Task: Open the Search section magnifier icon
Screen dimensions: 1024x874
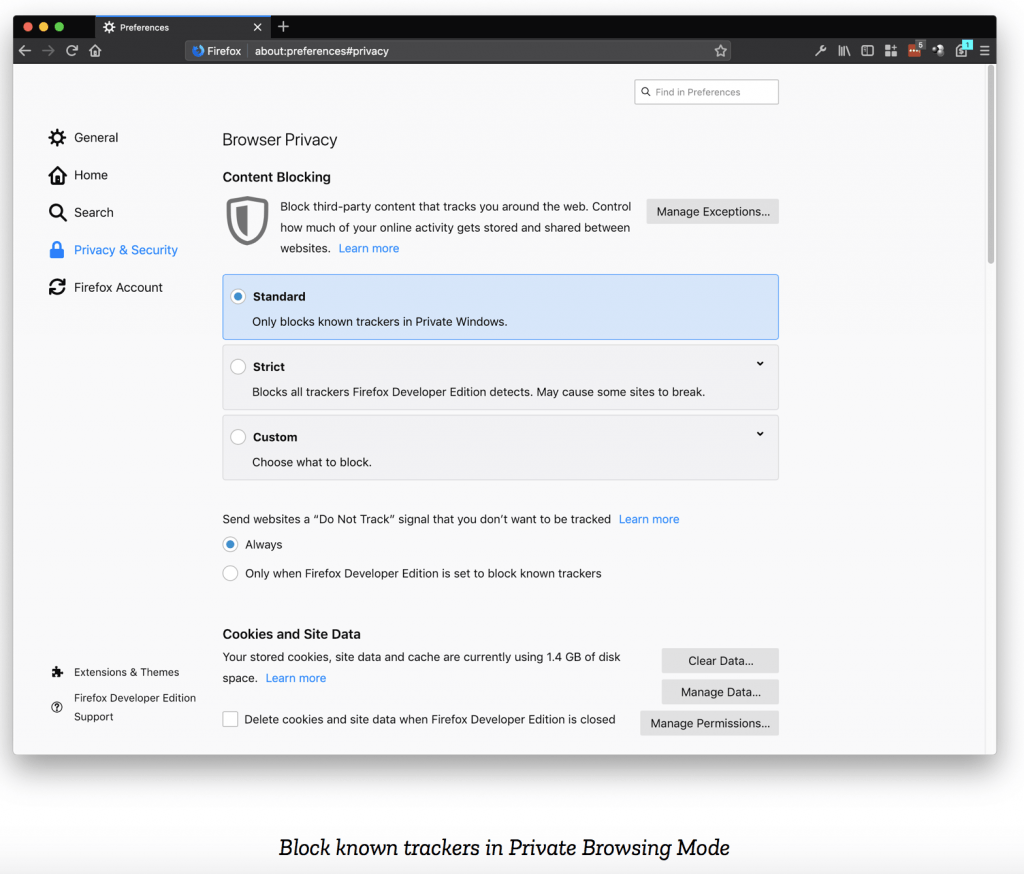Action: pos(57,212)
